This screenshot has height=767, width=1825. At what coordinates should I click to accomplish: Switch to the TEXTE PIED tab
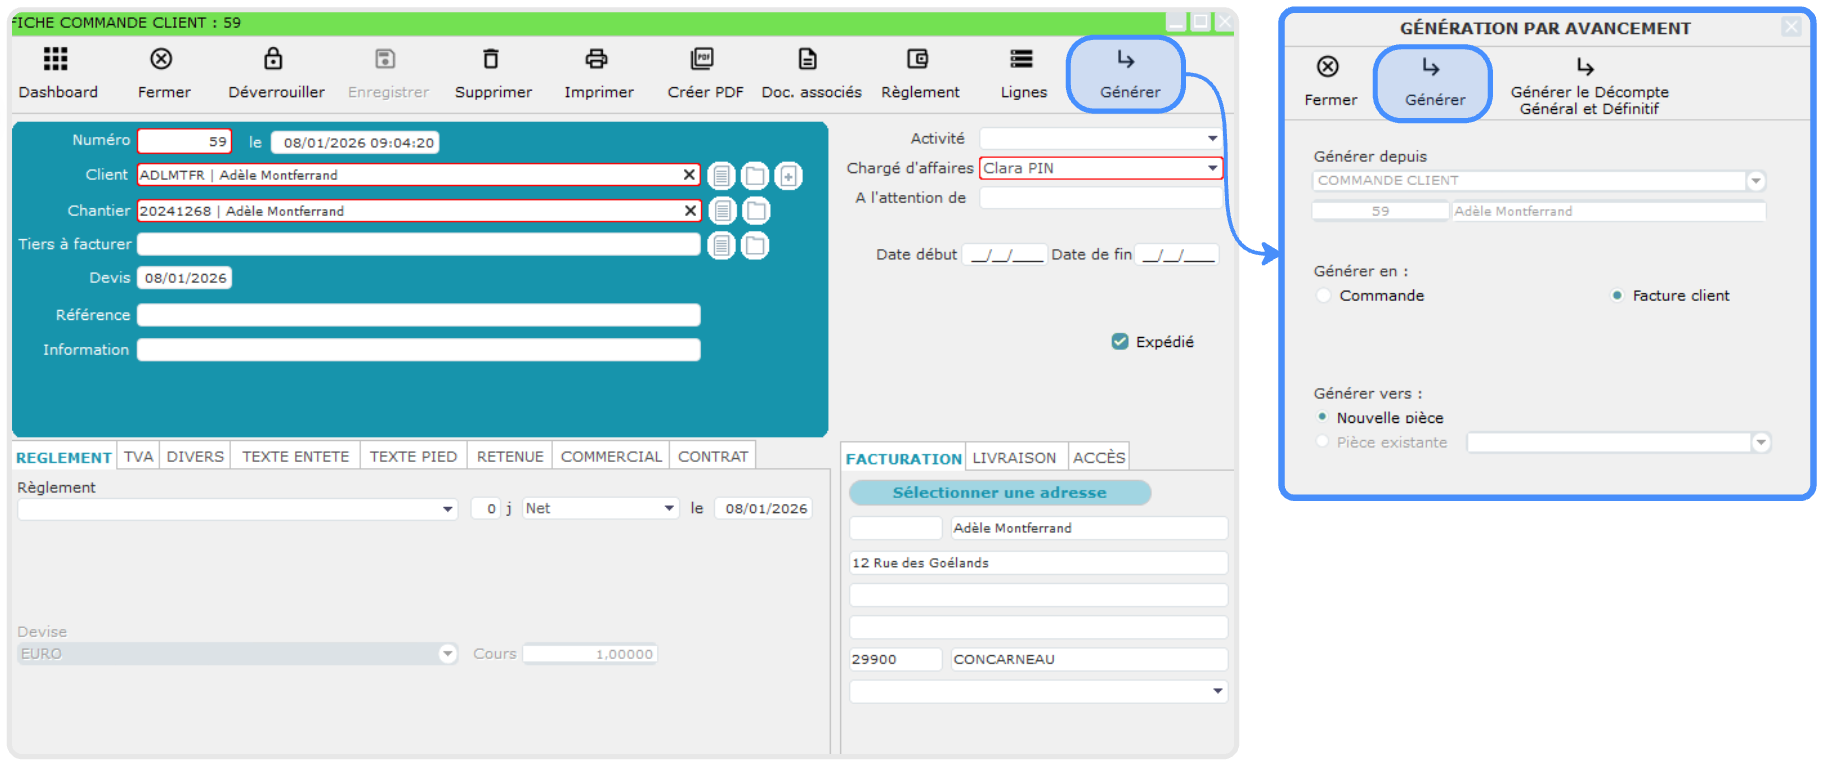tap(413, 457)
